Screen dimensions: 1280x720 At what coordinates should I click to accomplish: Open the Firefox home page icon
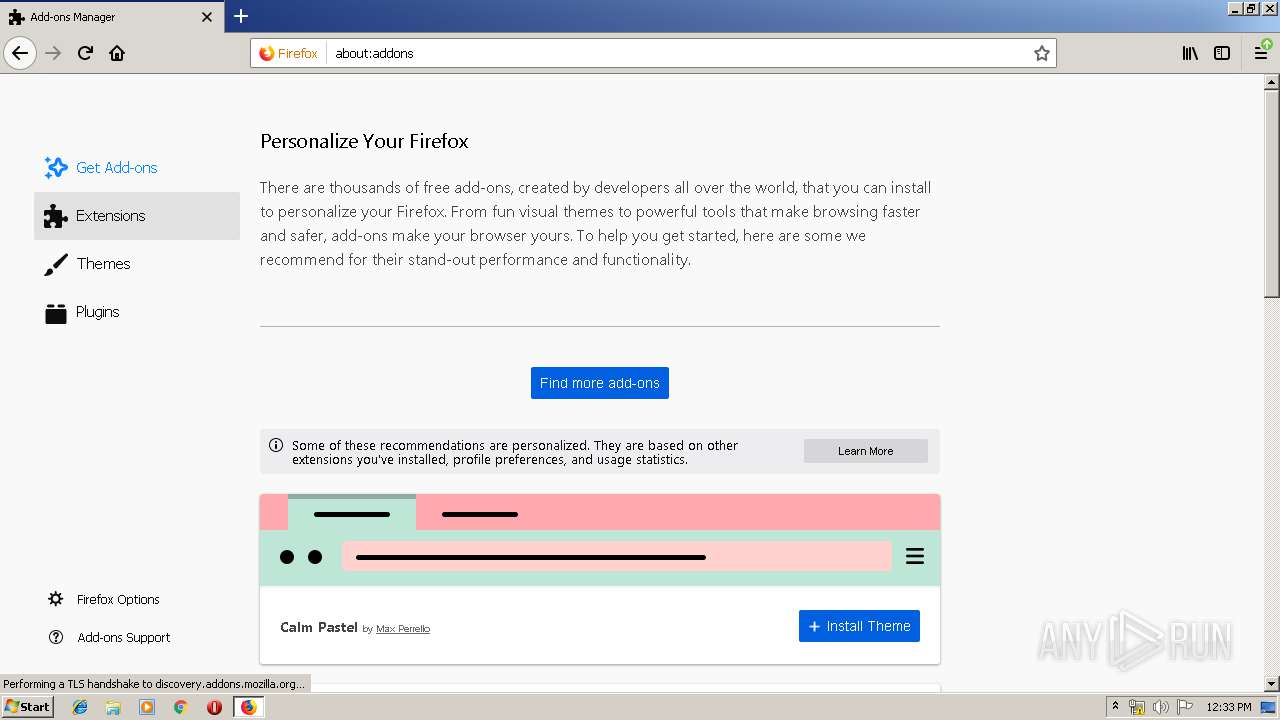[117, 53]
